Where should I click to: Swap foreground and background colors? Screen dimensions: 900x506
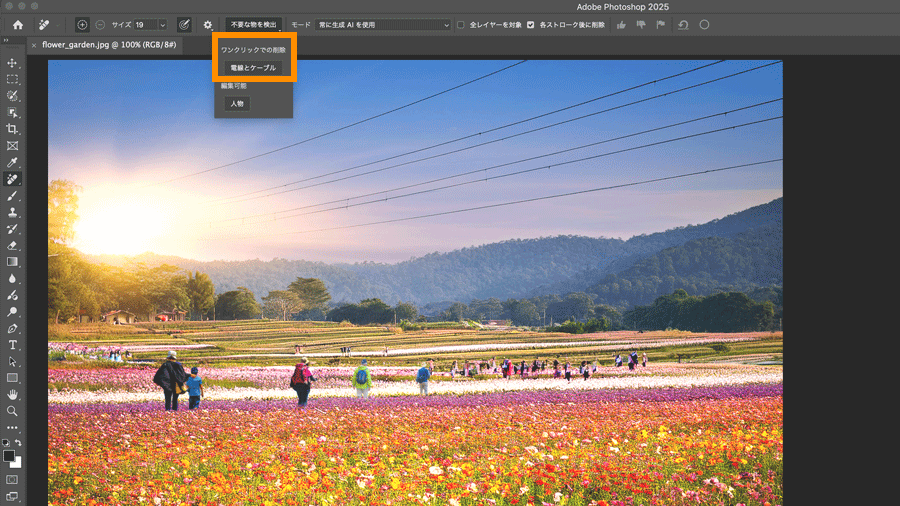pyautogui.click(x=18, y=443)
